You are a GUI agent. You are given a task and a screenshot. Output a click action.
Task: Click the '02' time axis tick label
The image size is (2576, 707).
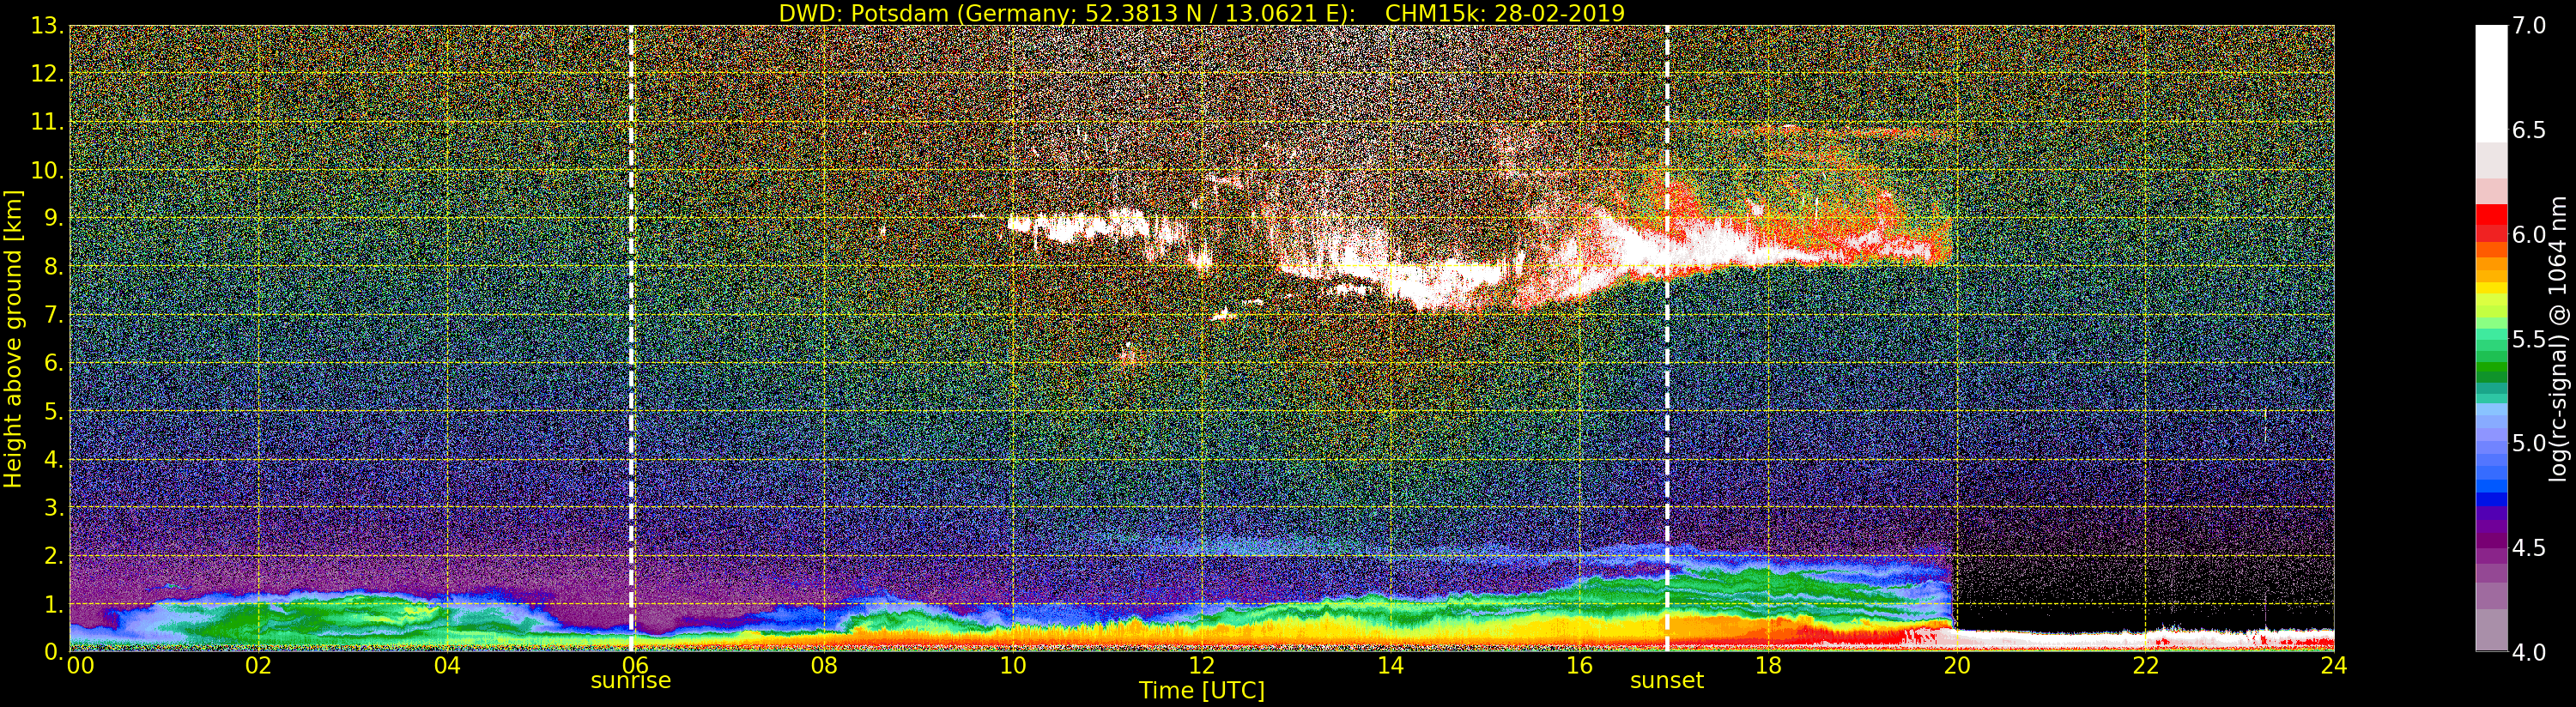[x=258, y=665]
